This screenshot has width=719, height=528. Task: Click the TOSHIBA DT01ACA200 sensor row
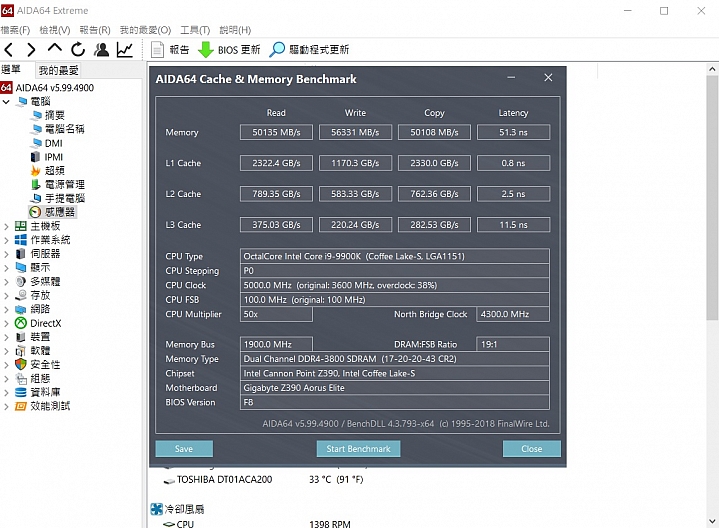264,479
